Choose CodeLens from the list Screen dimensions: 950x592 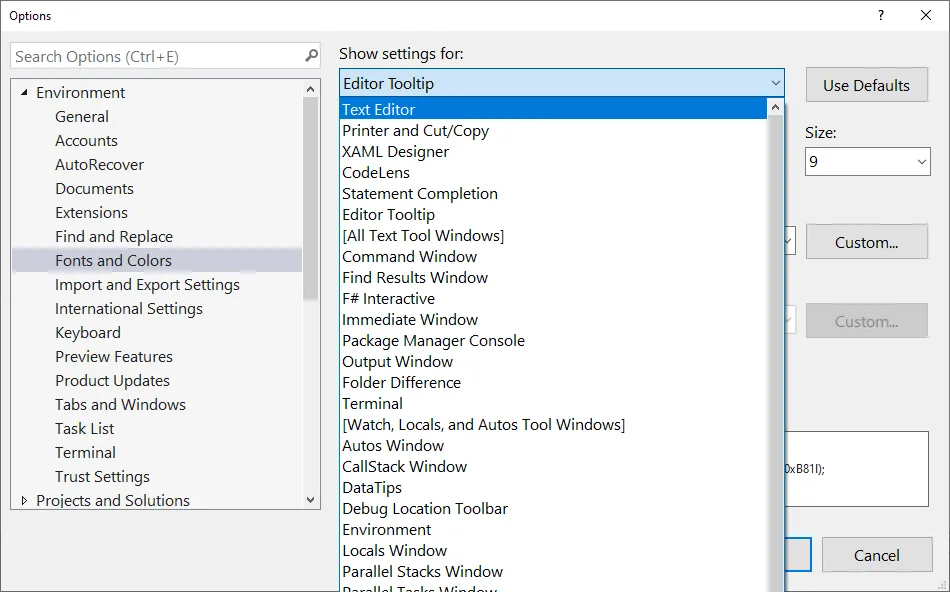click(x=553, y=173)
